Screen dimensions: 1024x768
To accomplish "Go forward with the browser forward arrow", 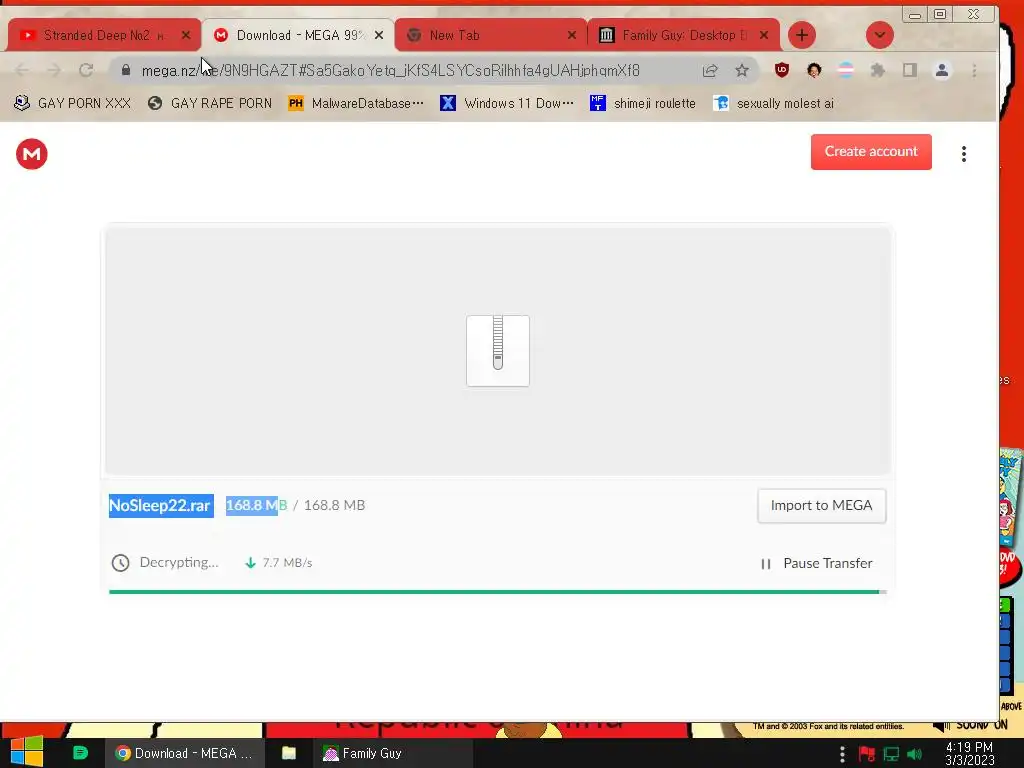I will 54,71.
